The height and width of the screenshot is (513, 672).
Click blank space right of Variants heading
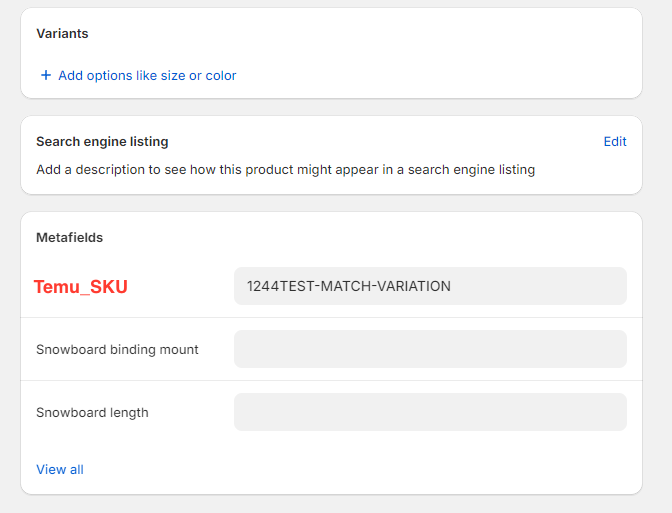(x=350, y=34)
